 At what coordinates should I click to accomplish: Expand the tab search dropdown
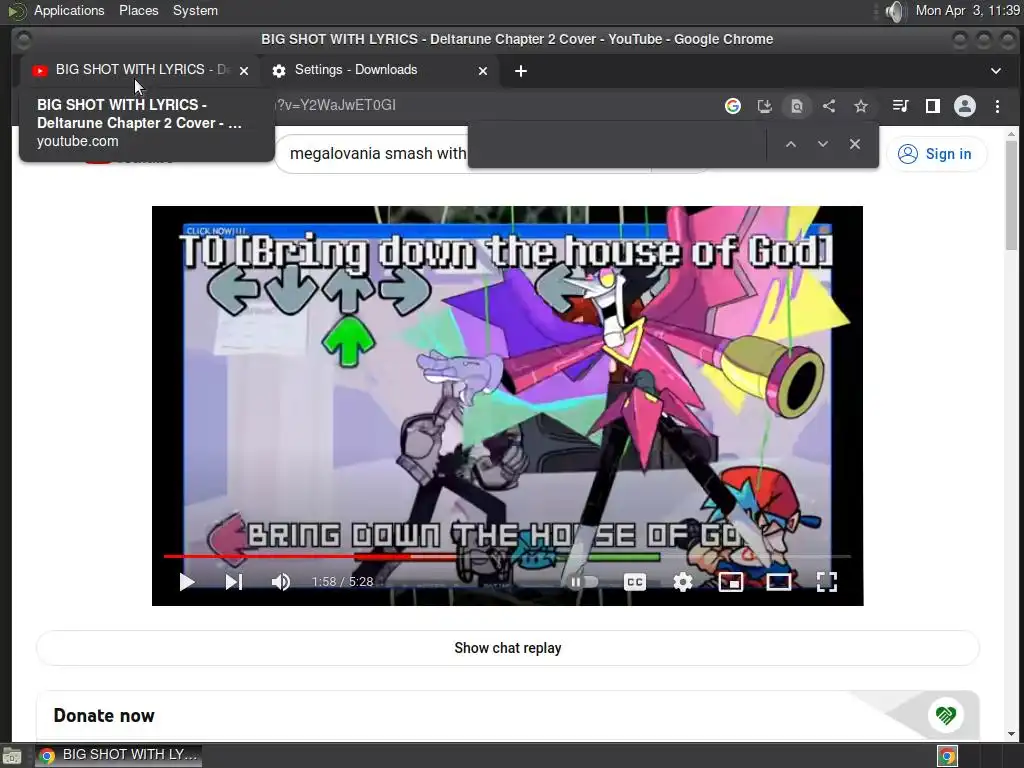click(995, 71)
